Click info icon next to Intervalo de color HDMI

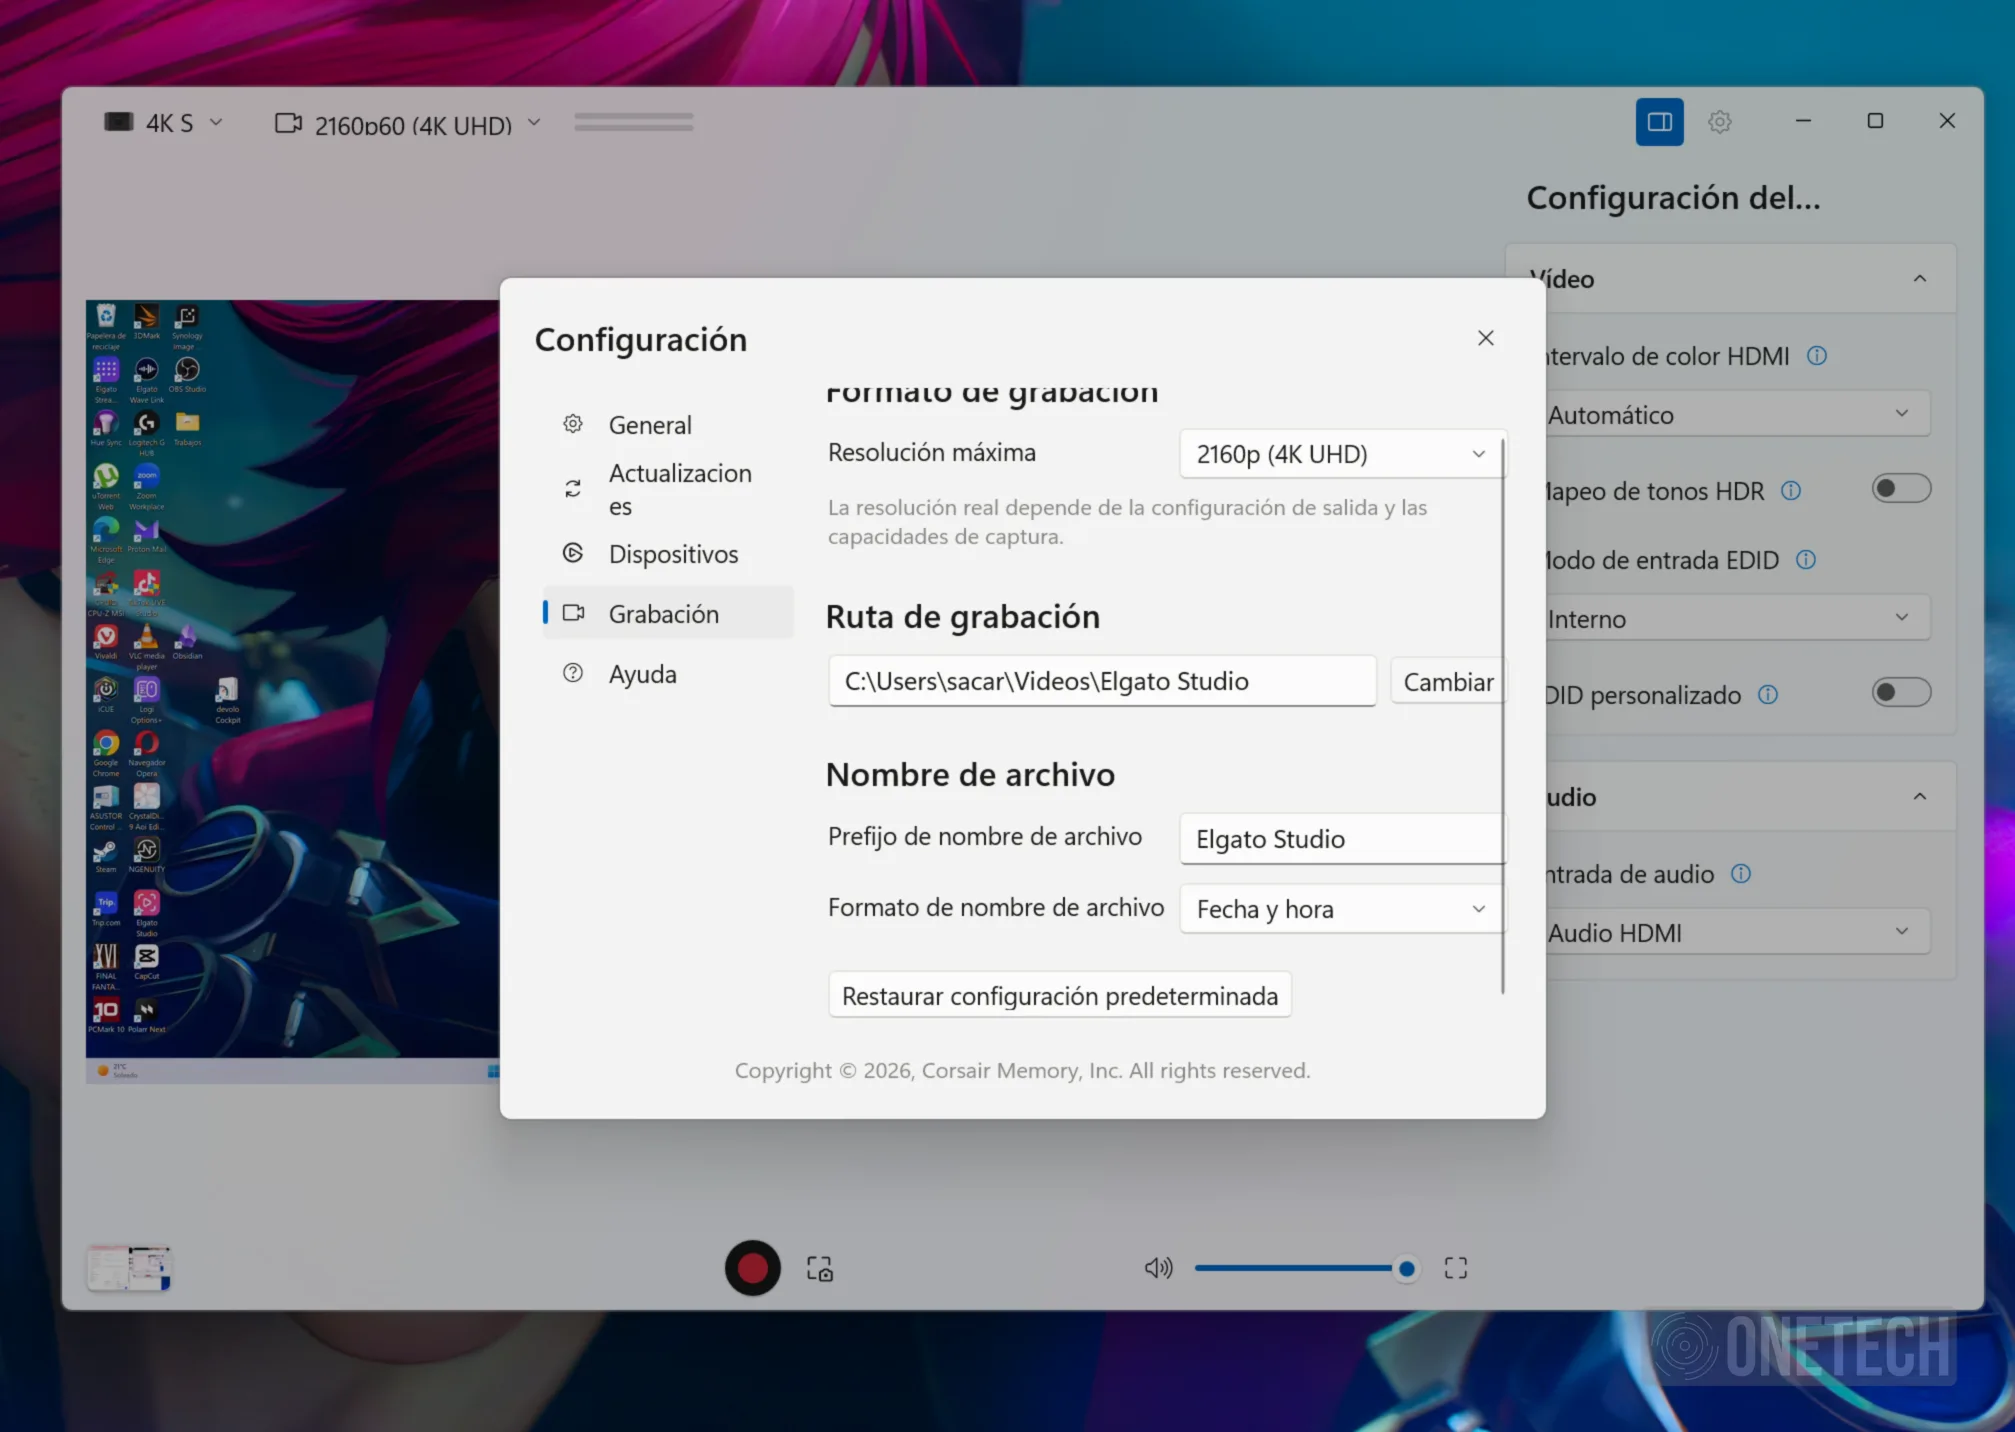coord(1817,356)
